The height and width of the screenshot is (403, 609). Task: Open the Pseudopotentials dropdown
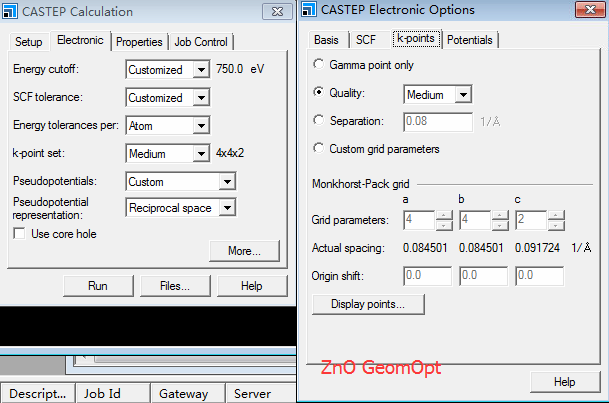tap(227, 182)
